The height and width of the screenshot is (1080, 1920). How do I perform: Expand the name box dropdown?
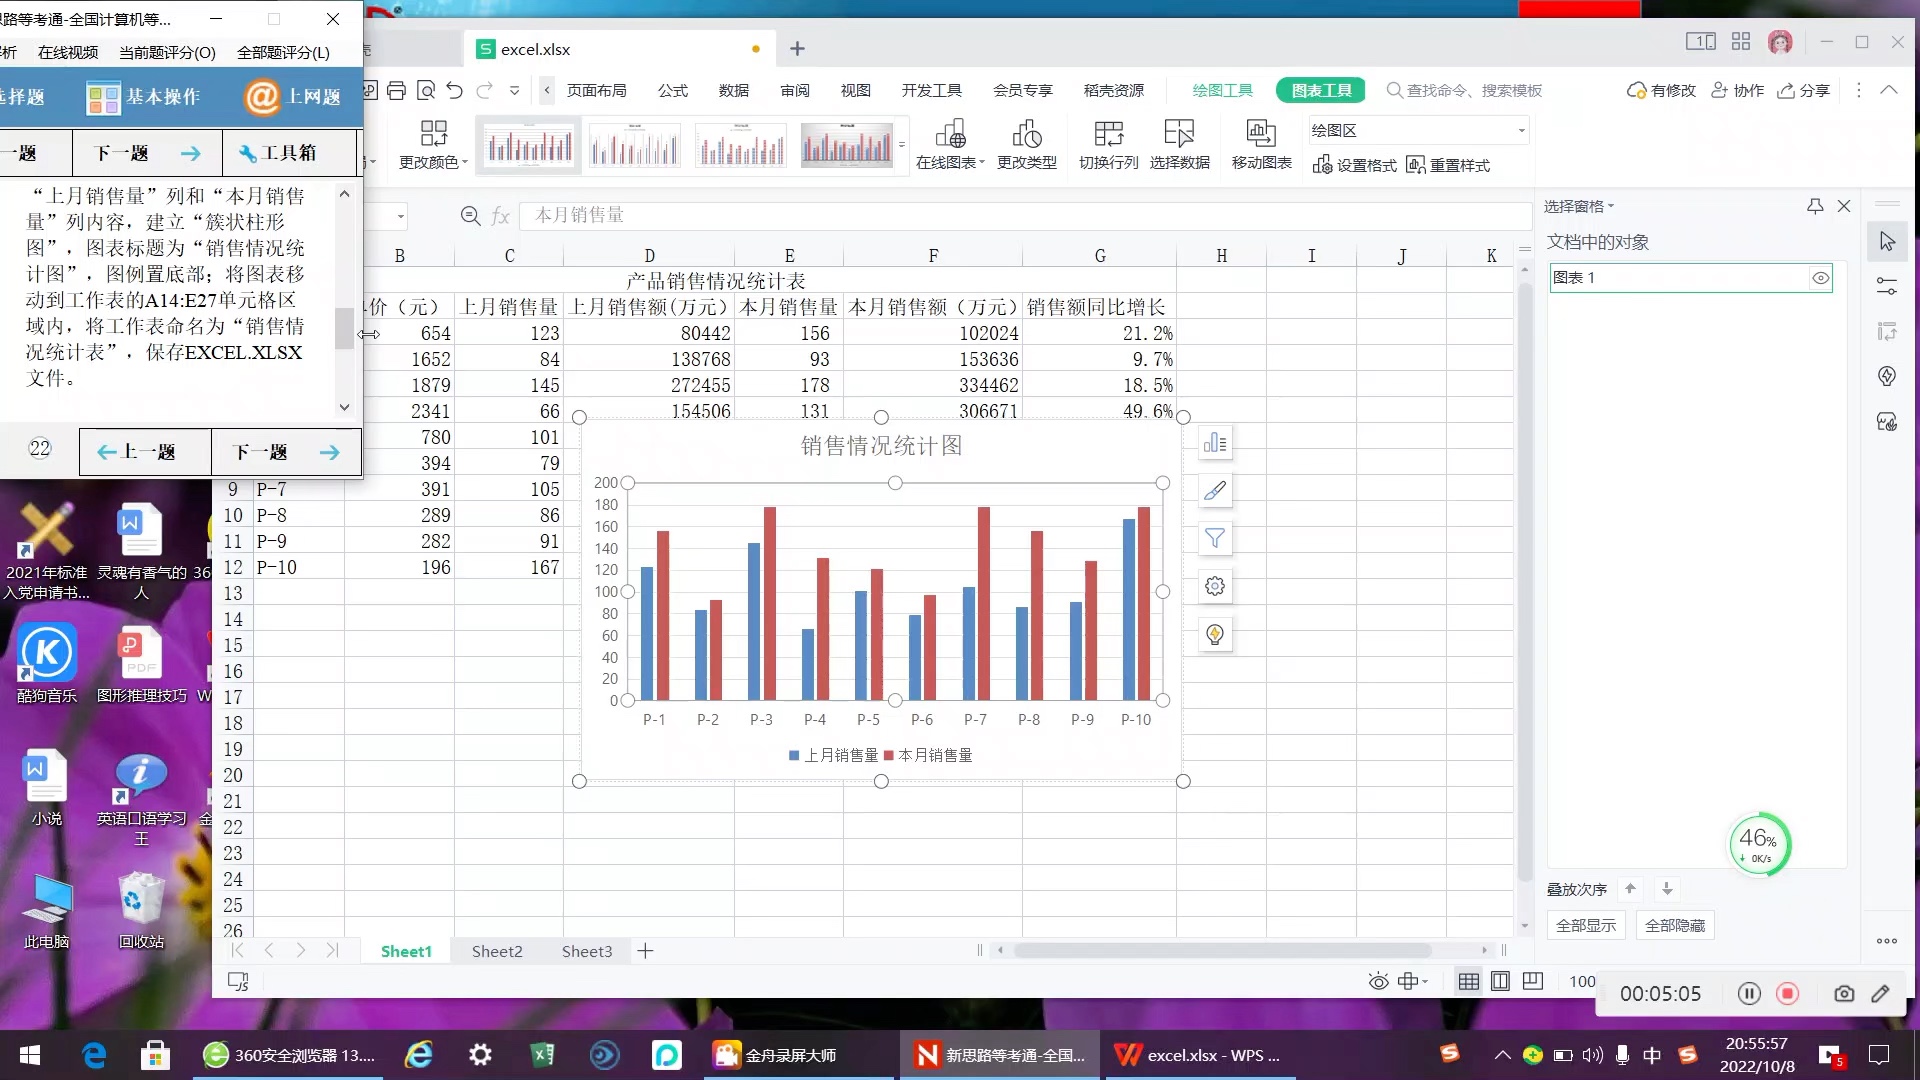point(401,216)
